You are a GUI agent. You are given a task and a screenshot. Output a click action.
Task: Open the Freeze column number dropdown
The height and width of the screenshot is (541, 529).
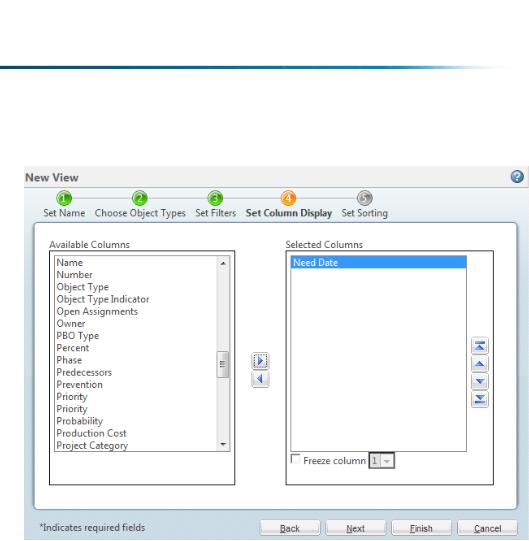click(x=382, y=461)
